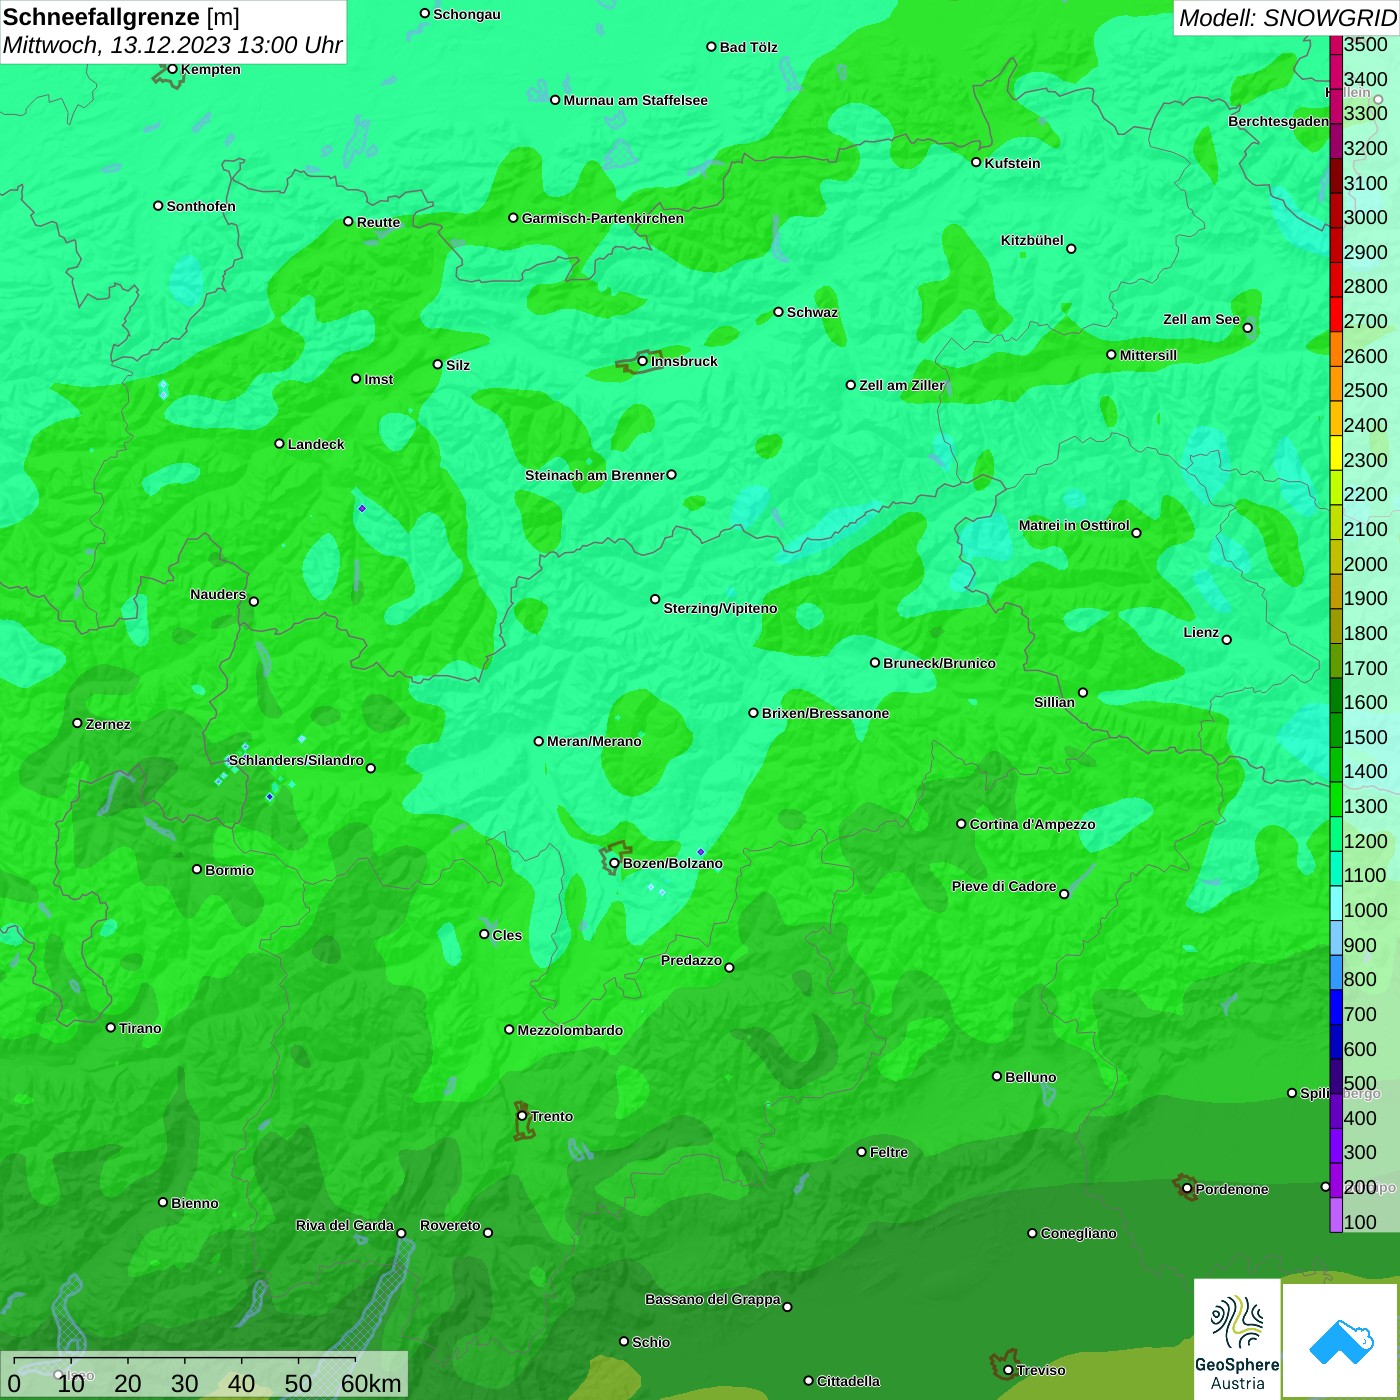Select the dark green 1600 legend swatch

pos(1336,695)
